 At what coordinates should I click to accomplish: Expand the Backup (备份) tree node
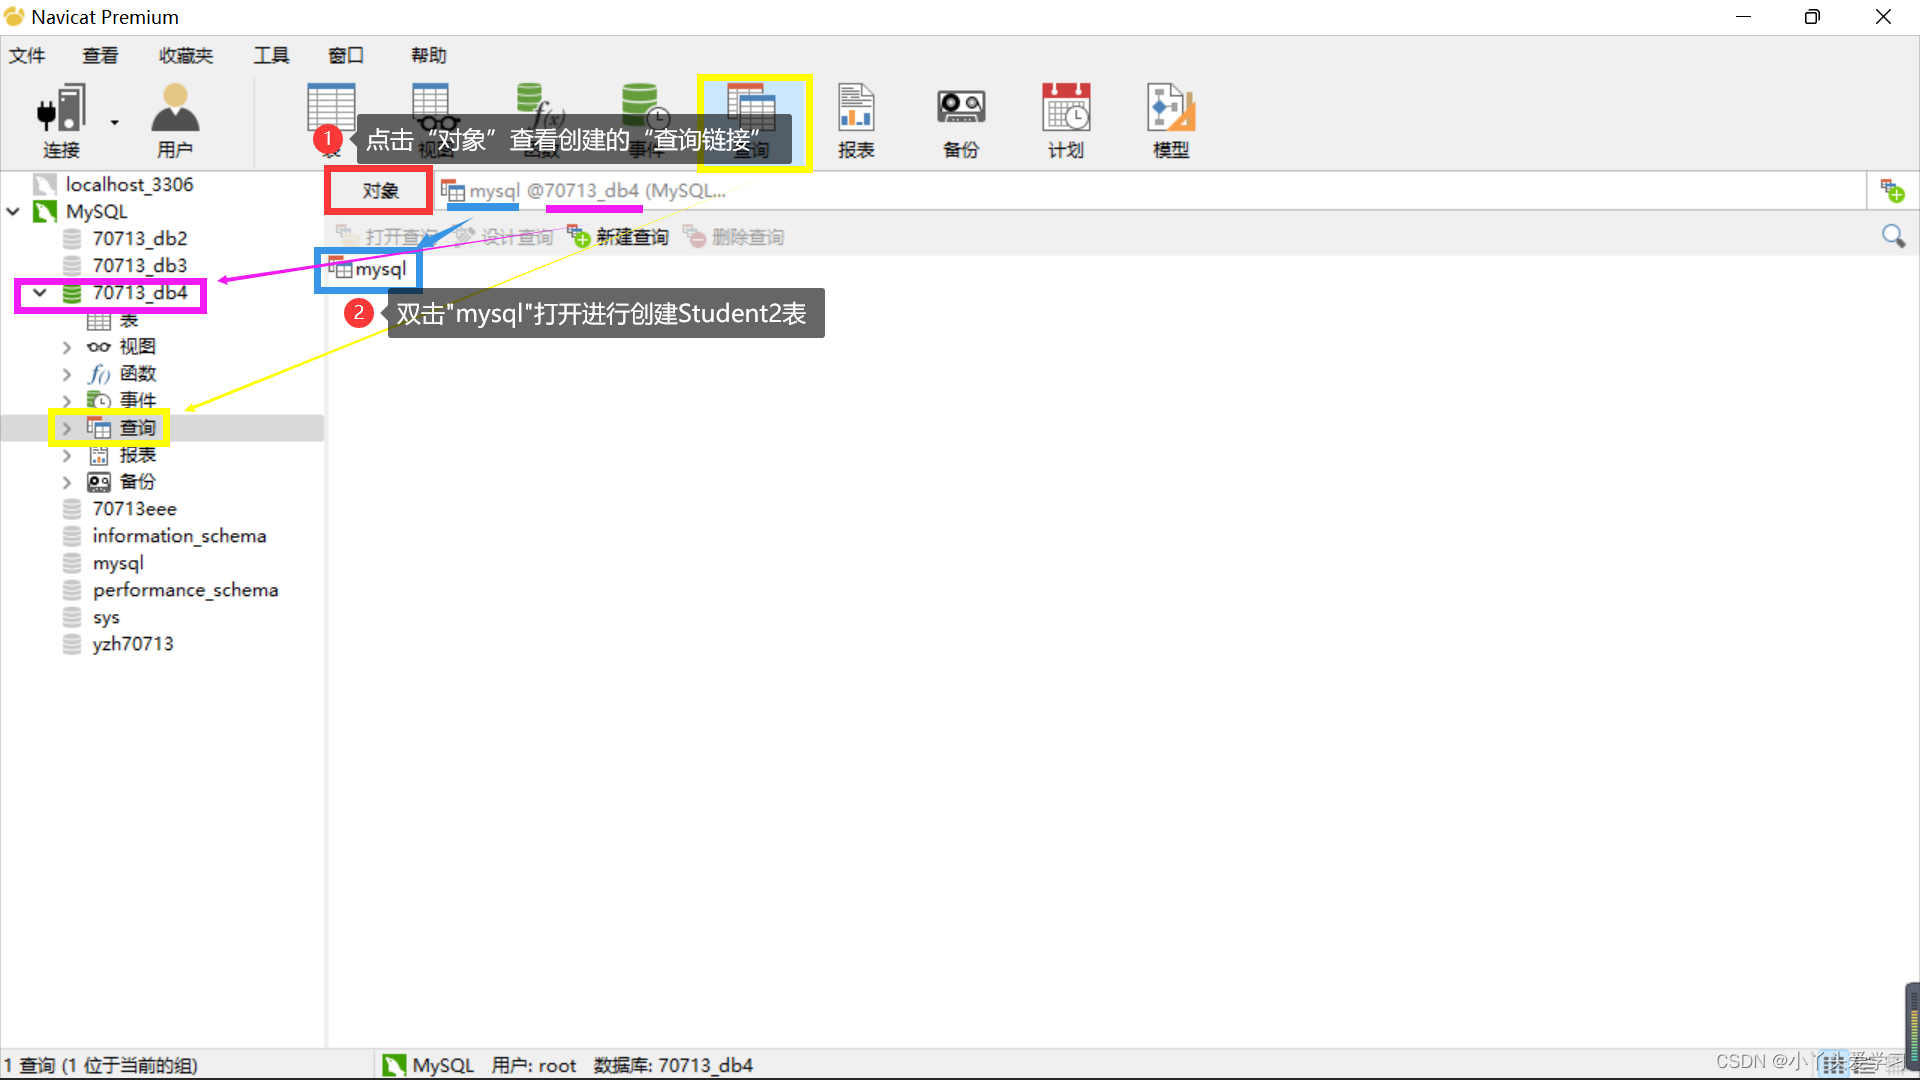pyautogui.click(x=67, y=482)
